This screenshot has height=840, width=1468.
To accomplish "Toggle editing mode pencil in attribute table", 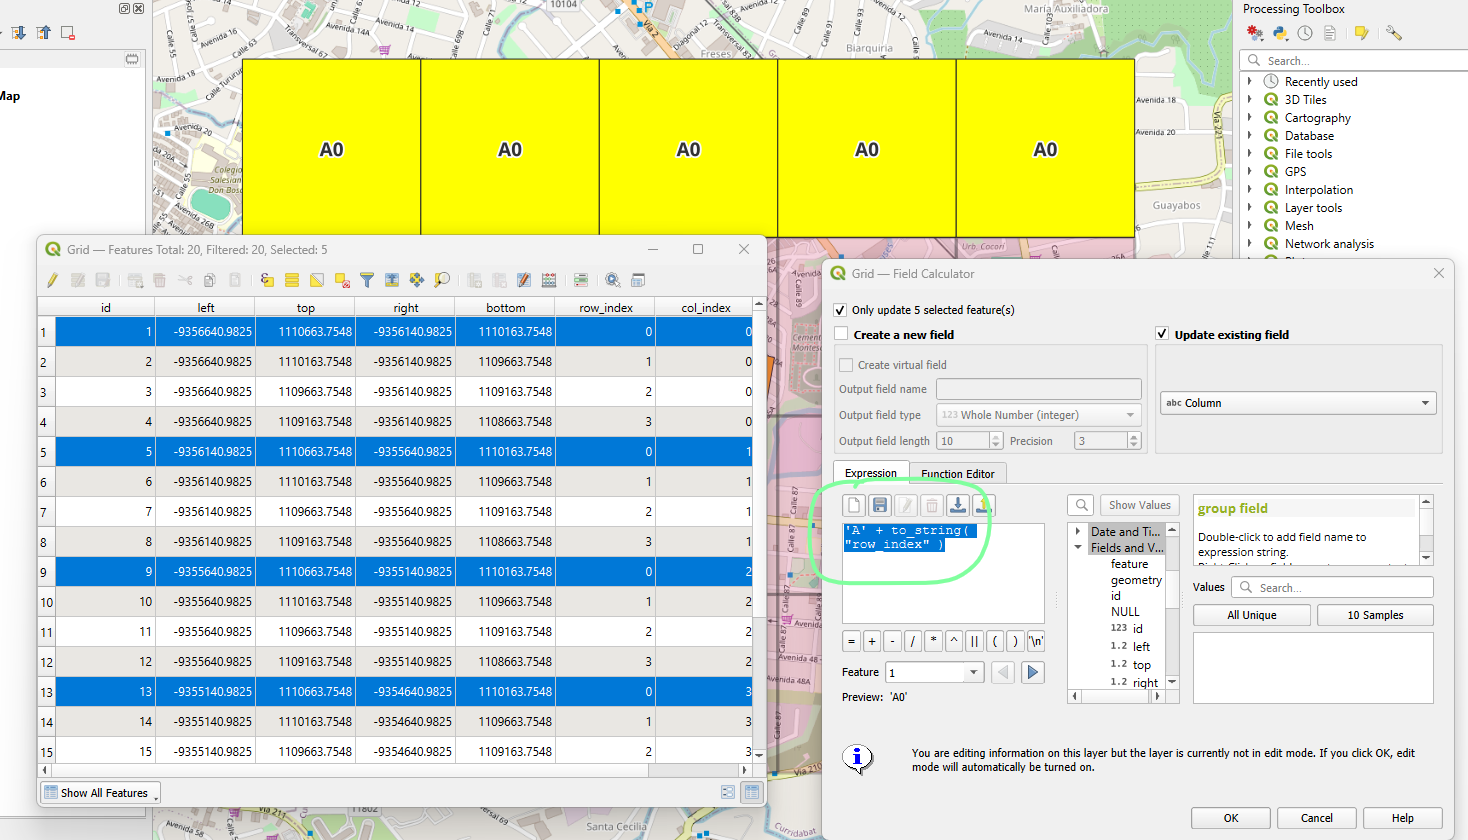I will click(52, 280).
